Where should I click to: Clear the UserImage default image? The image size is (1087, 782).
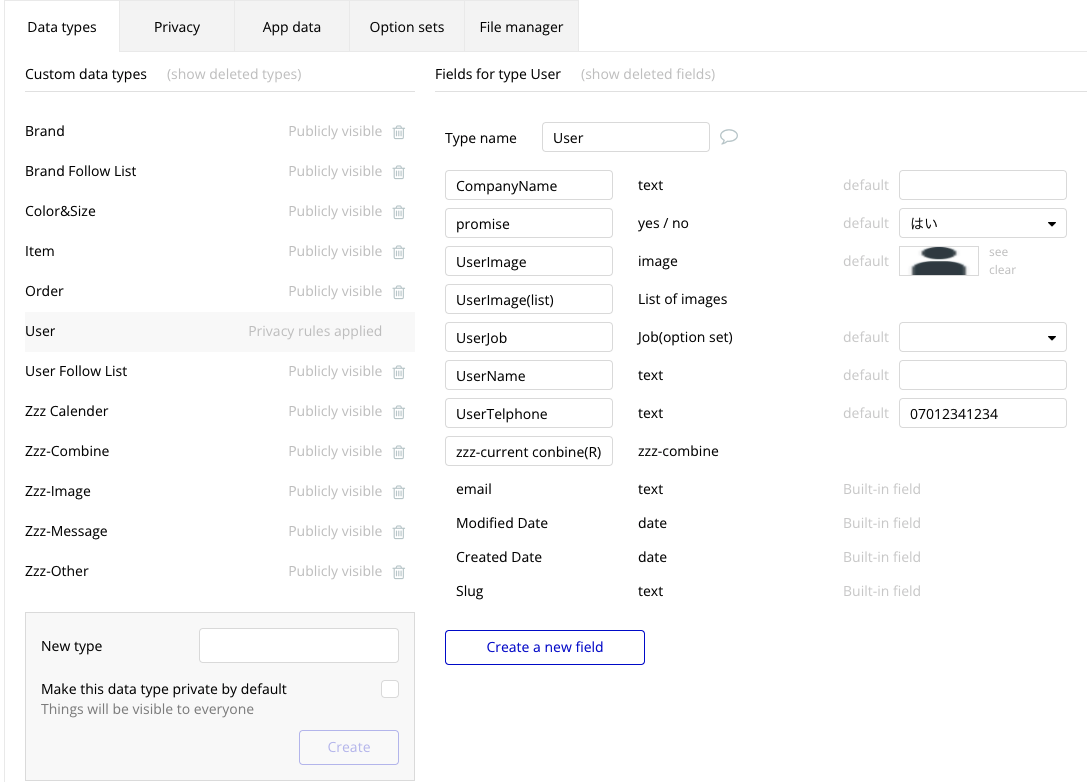[x=1002, y=270]
